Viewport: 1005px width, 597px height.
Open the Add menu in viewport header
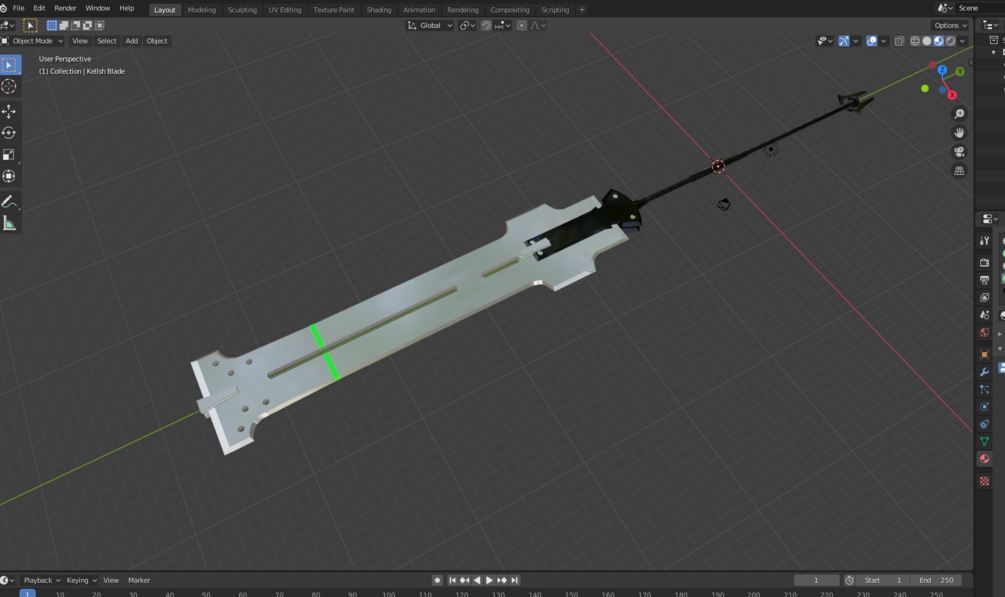click(131, 41)
